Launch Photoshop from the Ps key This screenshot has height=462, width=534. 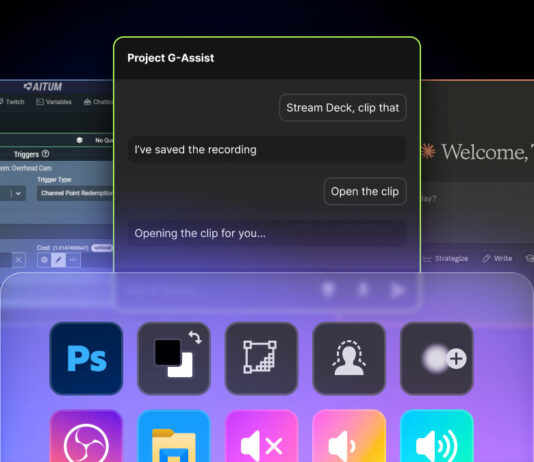click(86, 359)
